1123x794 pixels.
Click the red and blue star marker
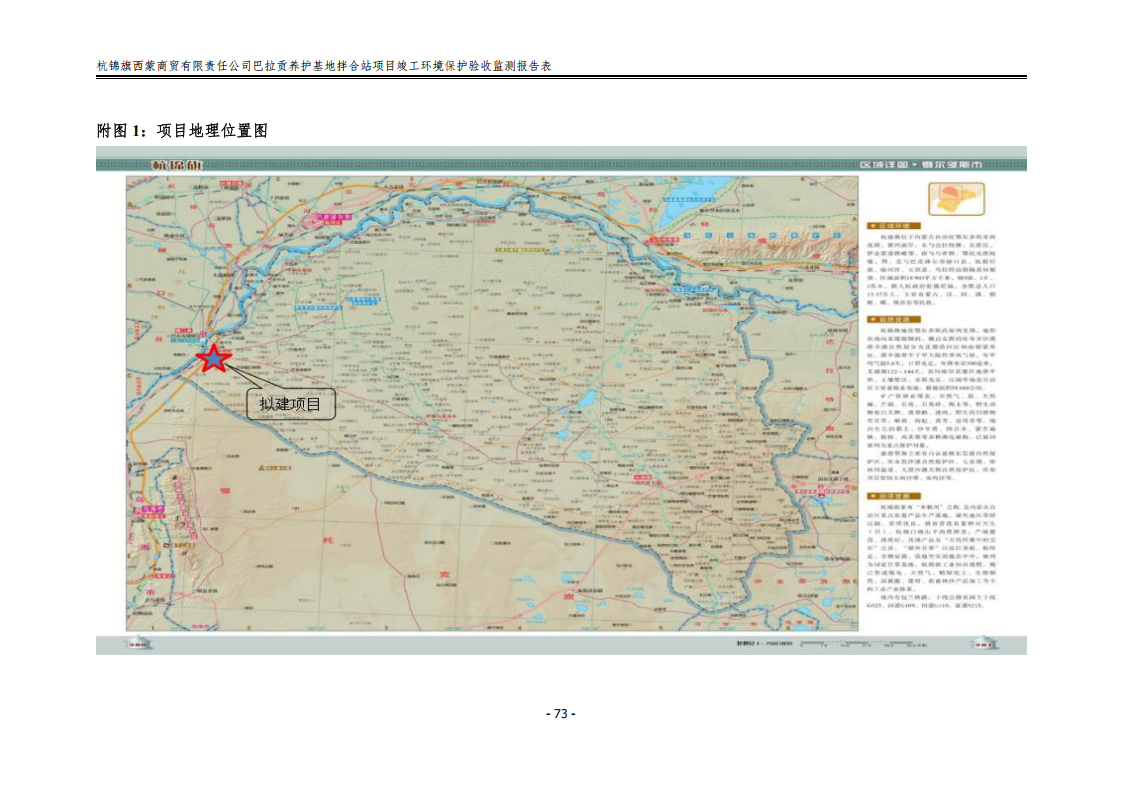coord(213,358)
